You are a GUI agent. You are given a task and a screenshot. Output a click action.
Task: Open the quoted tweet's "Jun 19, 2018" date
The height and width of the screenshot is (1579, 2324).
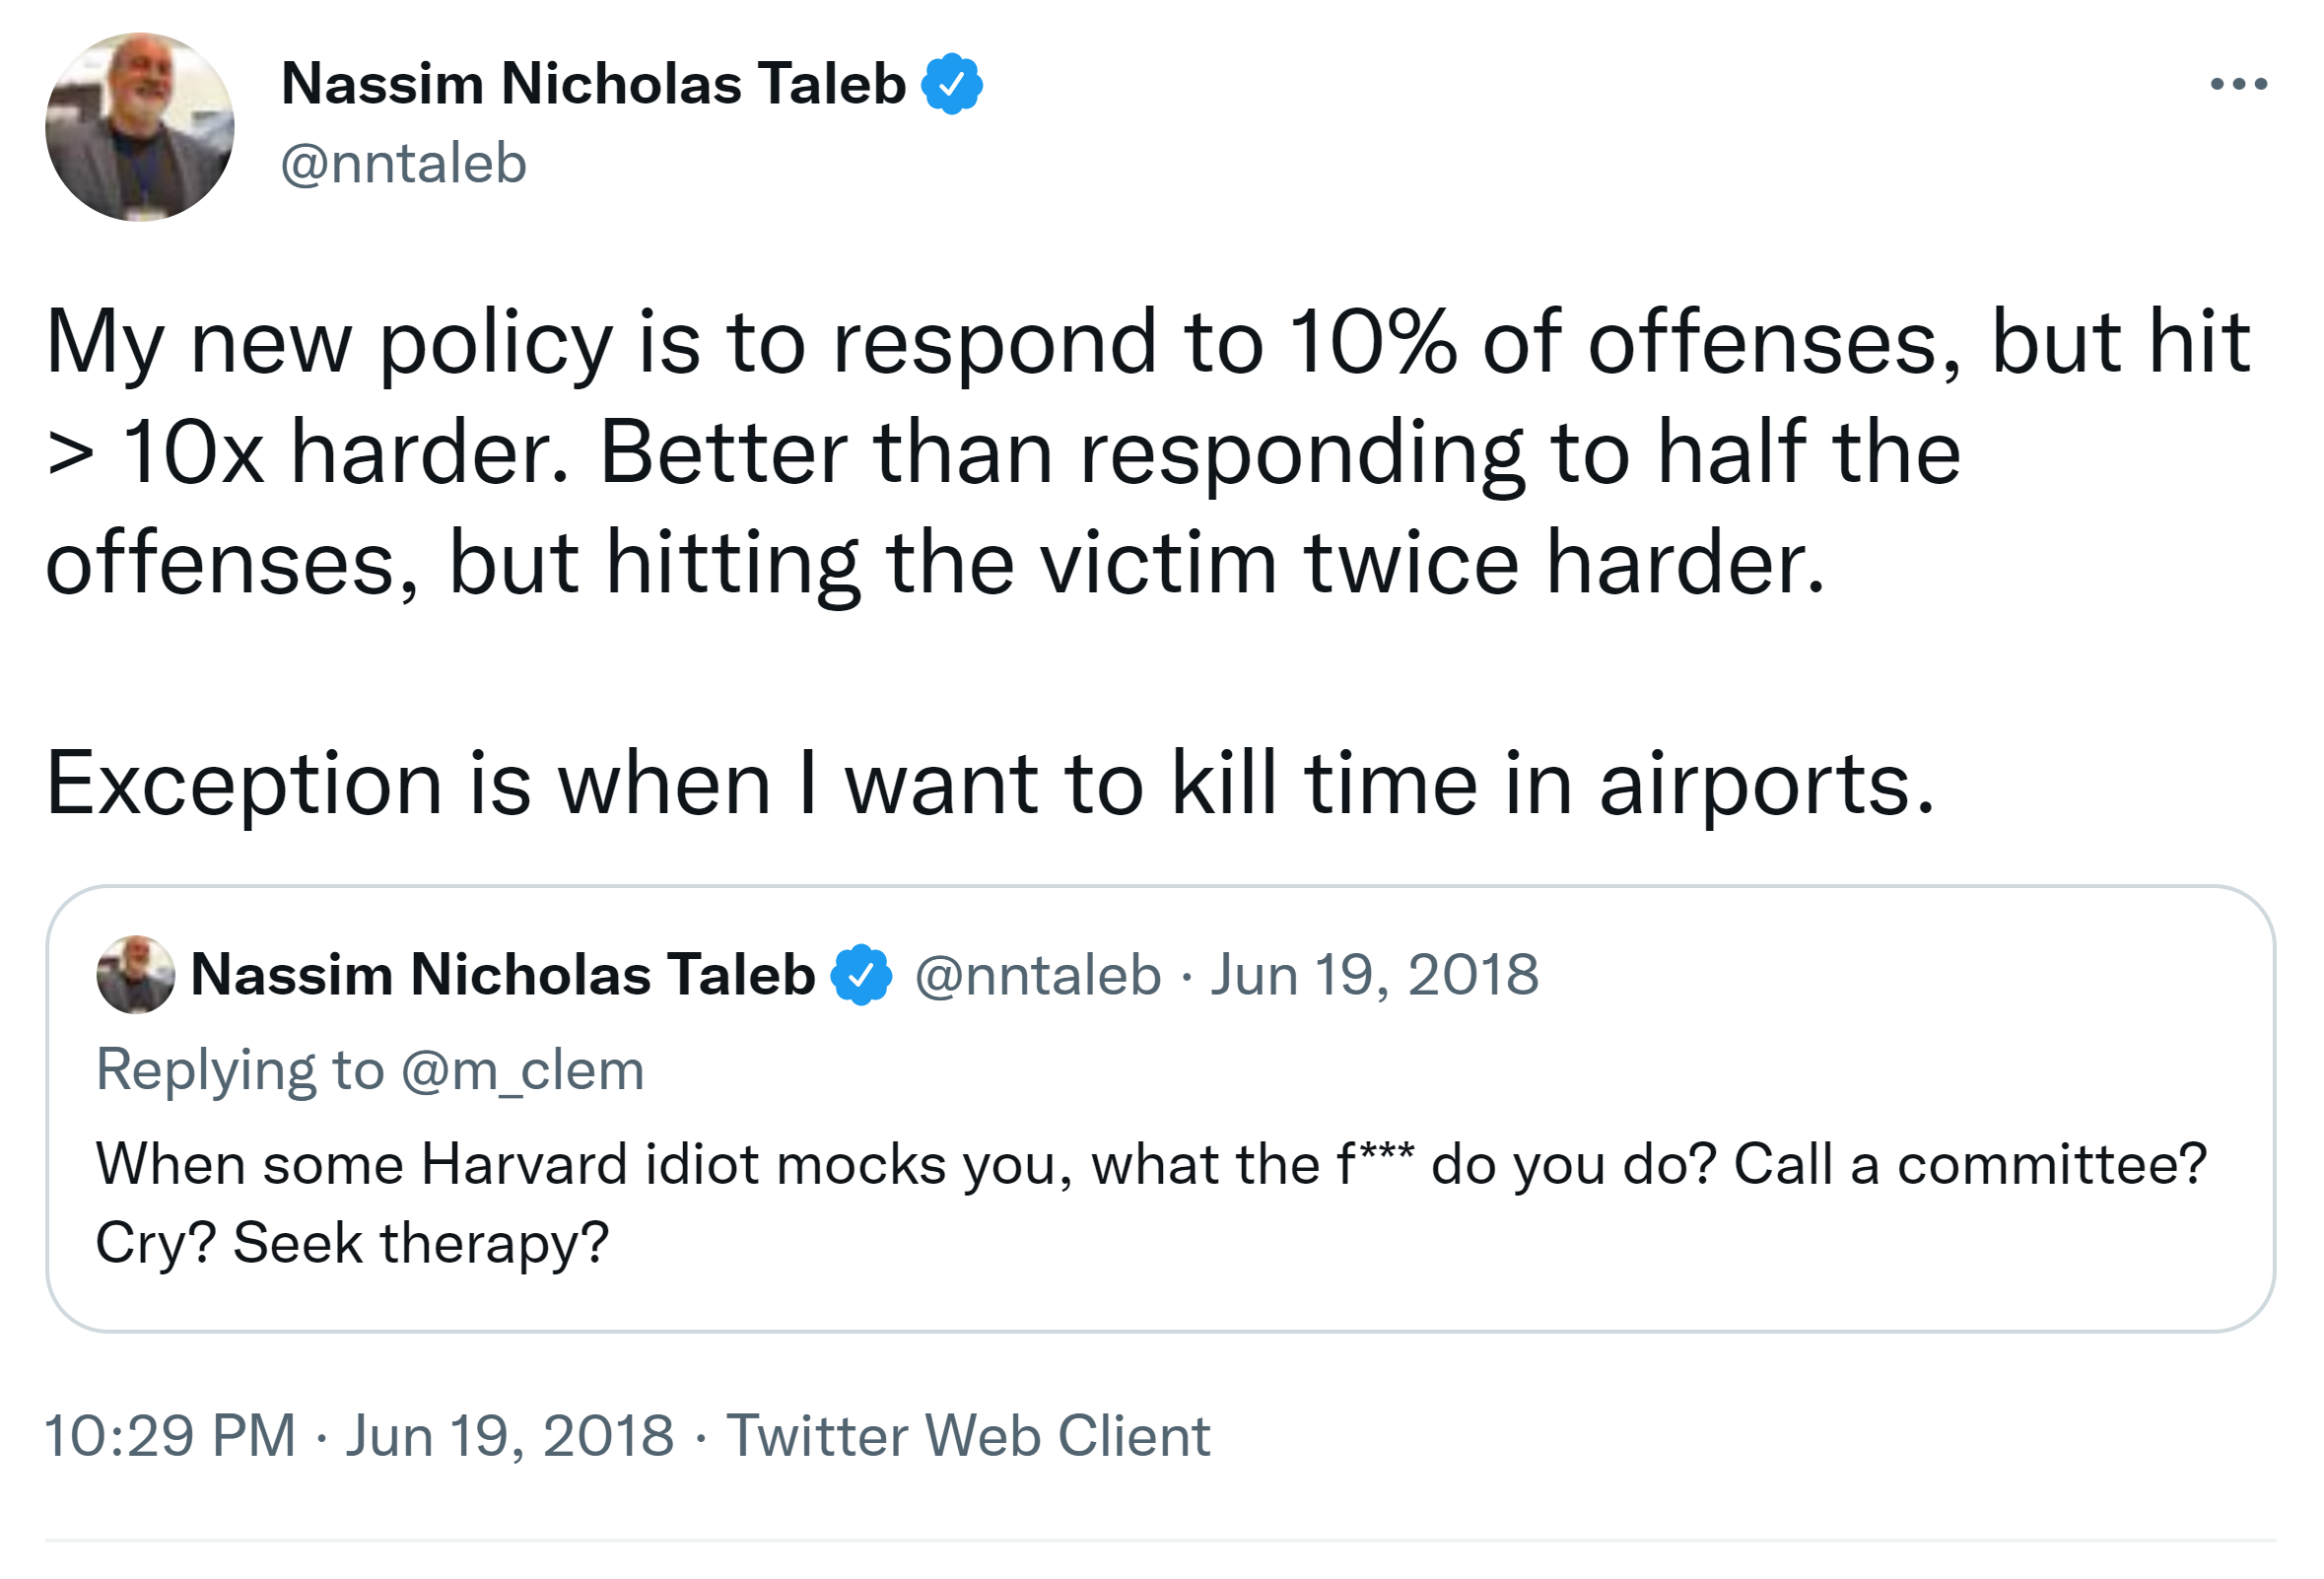tap(1374, 974)
